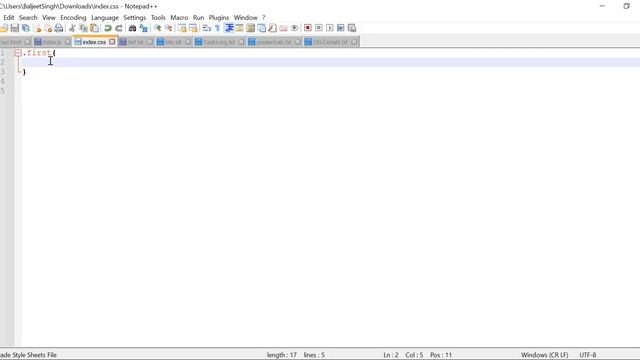Open the Language menu
Image resolution: width=640 pixels, height=360 pixels.
coord(104,18)
